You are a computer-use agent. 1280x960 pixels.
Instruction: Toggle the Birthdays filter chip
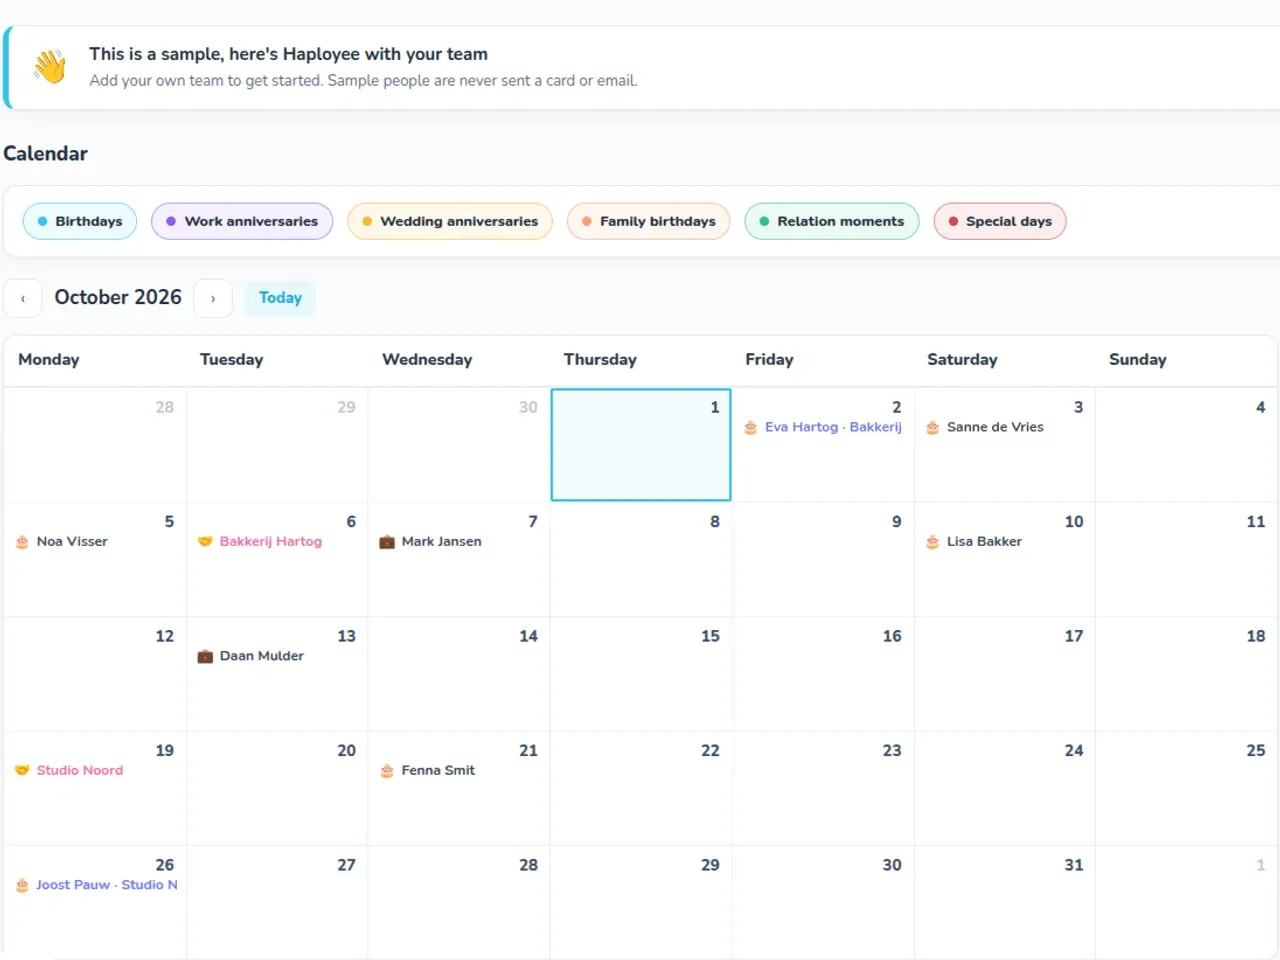80,222
